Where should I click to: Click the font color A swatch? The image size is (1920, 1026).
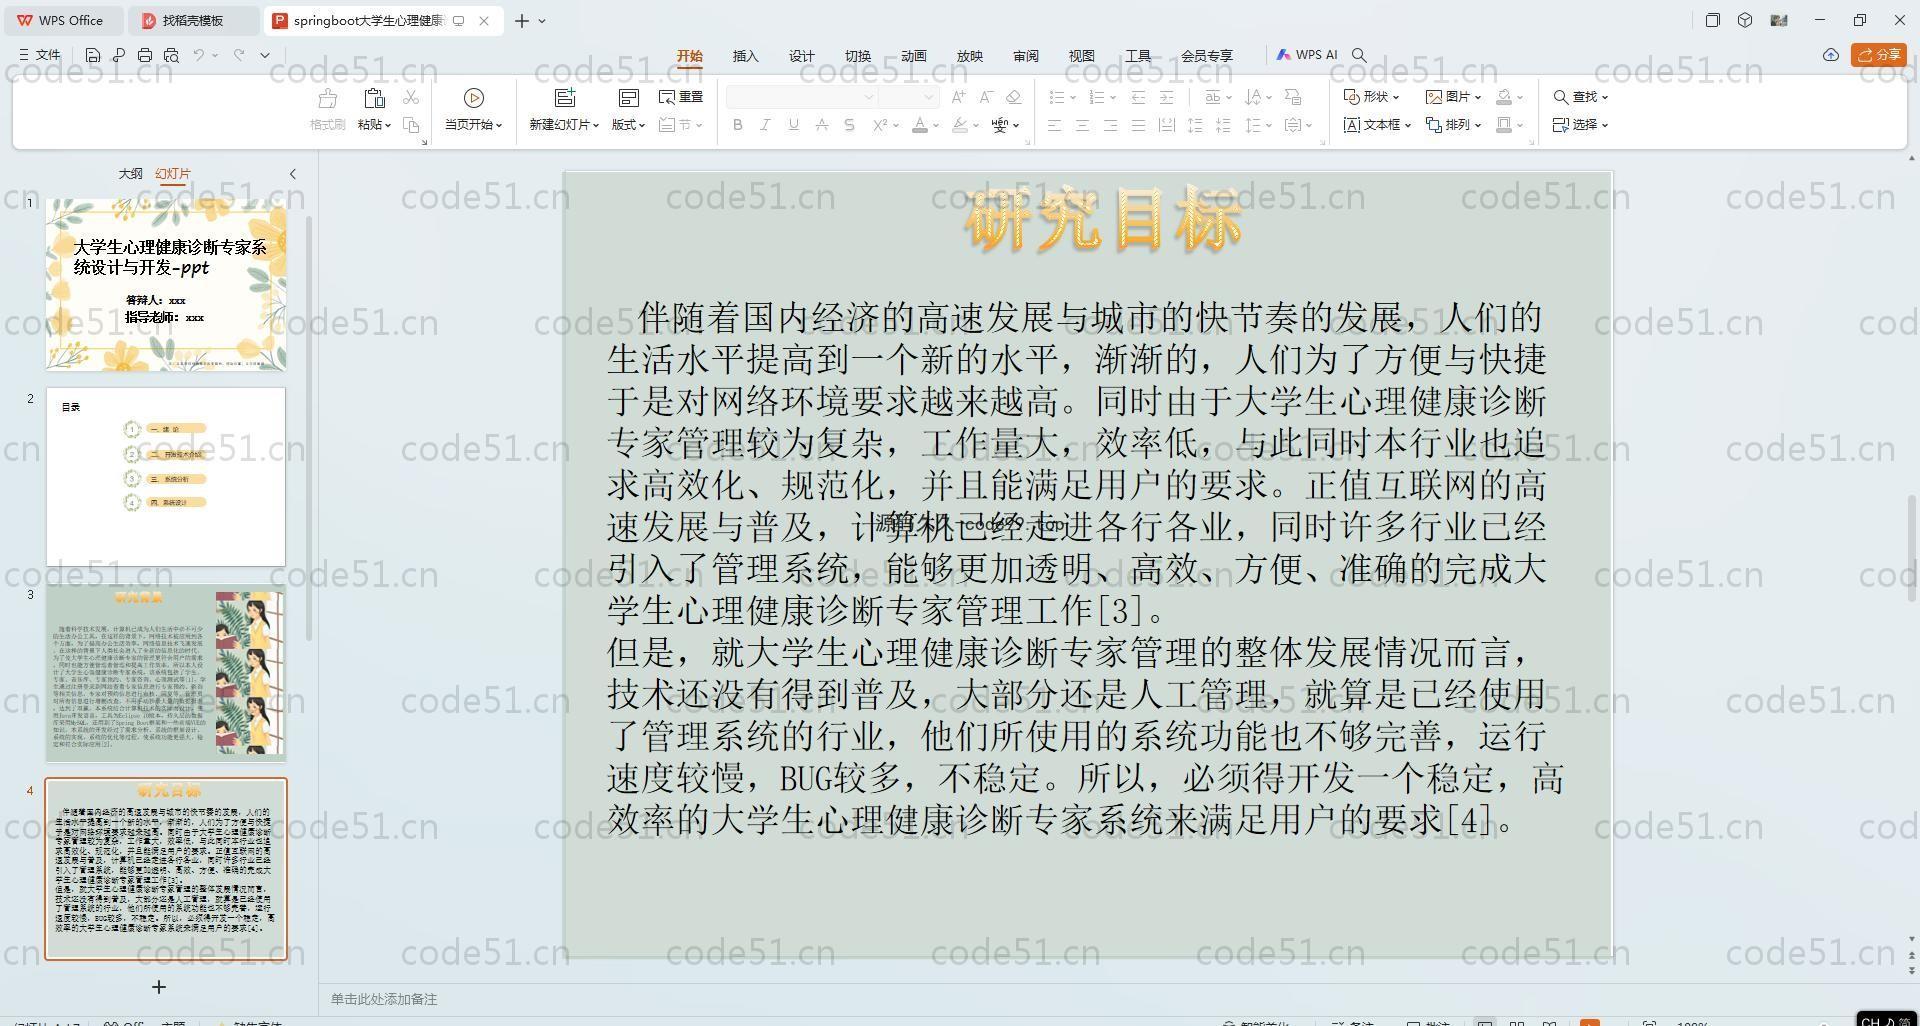(920, 125)
